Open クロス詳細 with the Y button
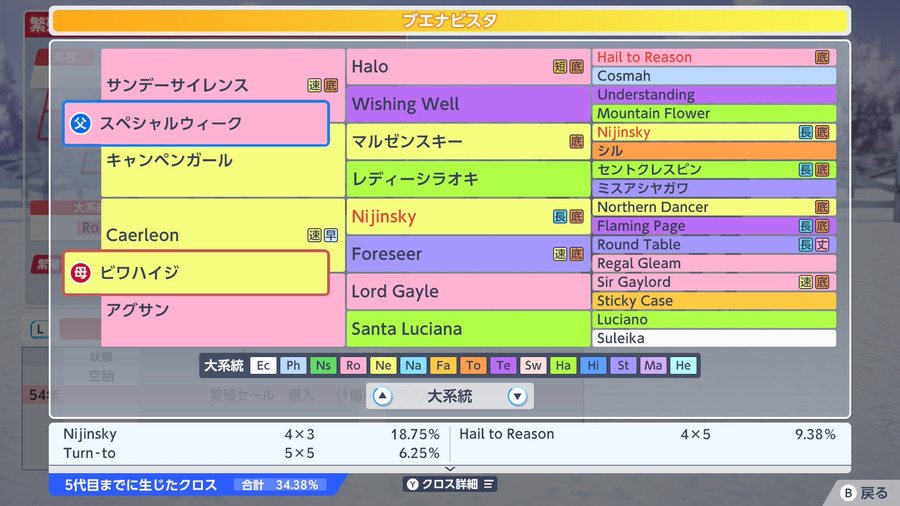900x506 pixels. click(450, 484)
